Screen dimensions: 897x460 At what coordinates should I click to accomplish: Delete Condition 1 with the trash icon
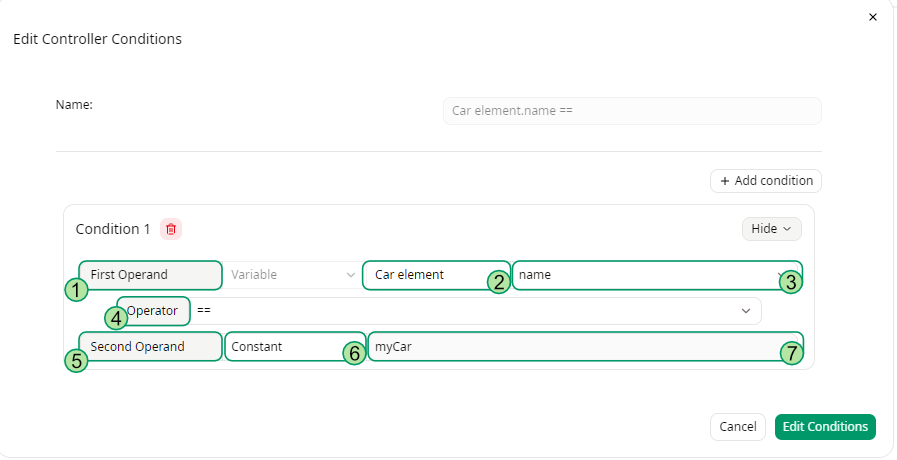click(171, 229)
